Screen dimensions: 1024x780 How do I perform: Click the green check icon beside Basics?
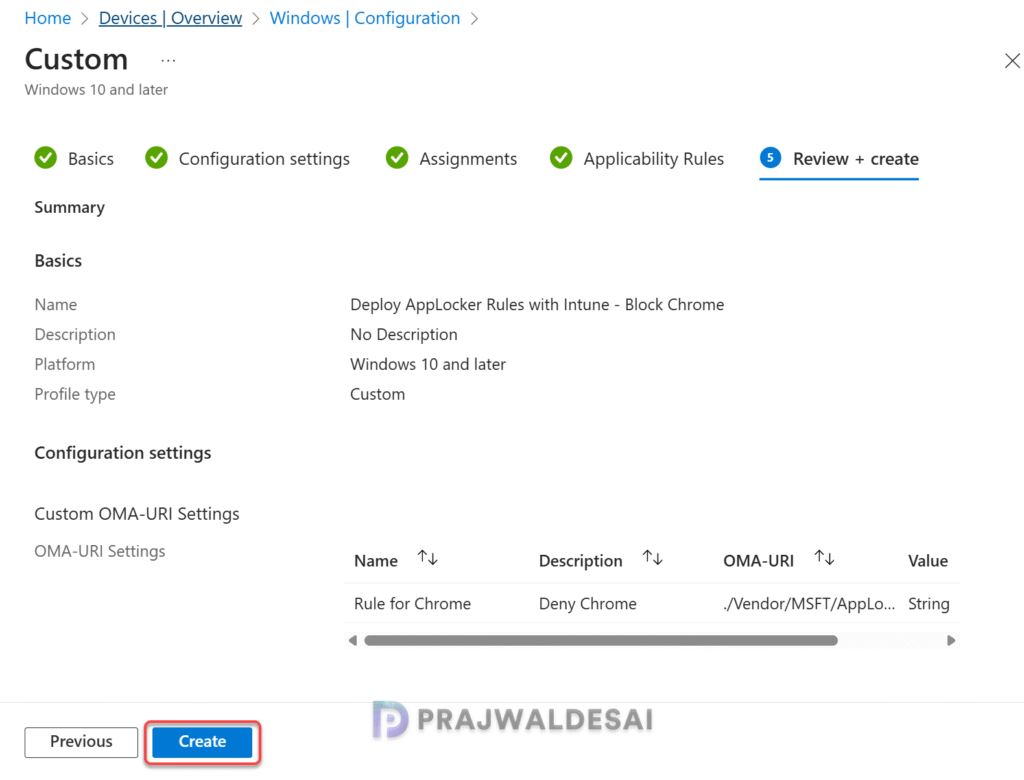pyautogui.click(x=46, y=157)
